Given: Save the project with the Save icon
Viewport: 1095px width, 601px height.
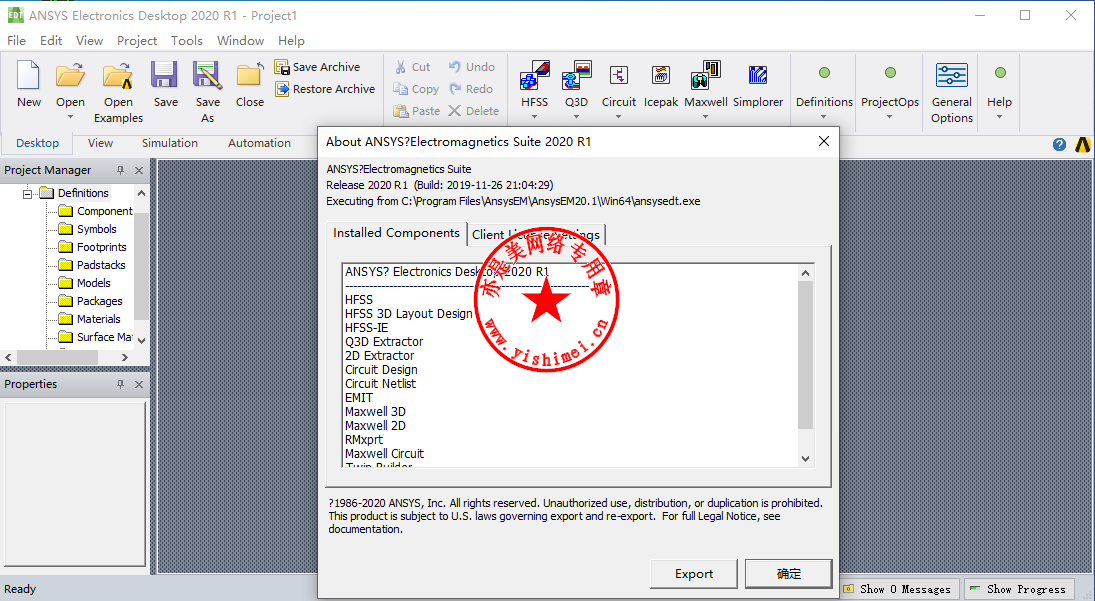Looking at the screenshot, I should tap(166, 75).
